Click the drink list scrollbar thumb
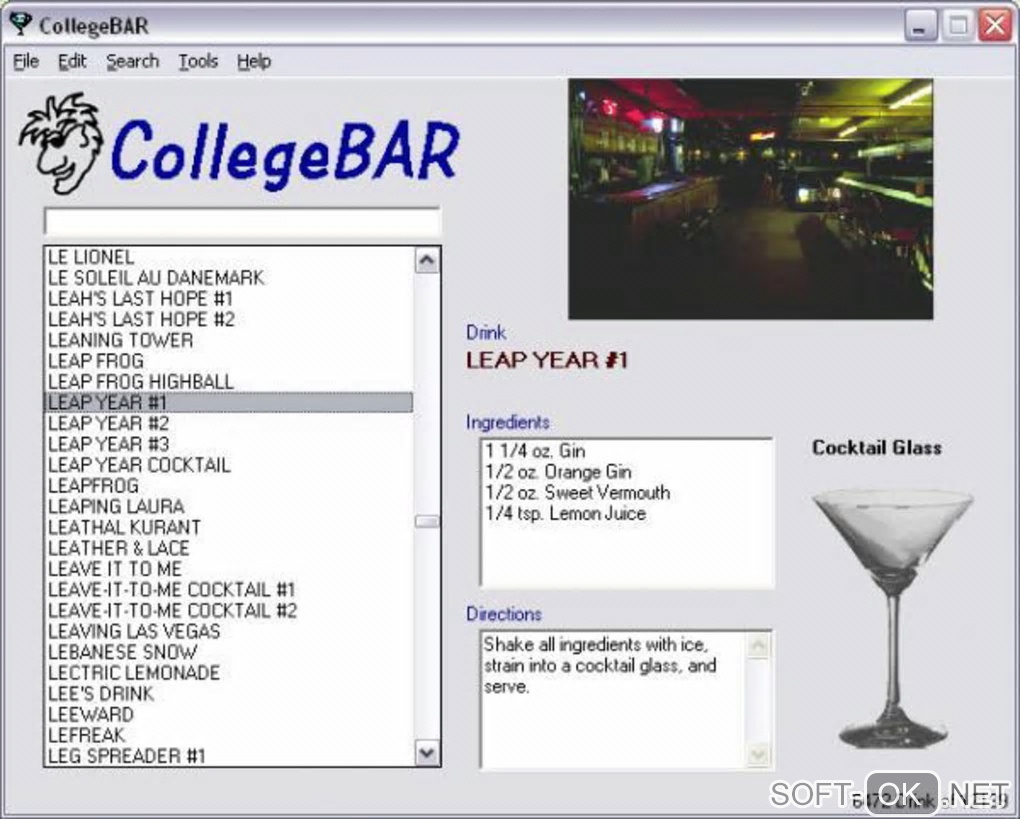The height and width of the screenshot is (819, 1020). [427, 522]
